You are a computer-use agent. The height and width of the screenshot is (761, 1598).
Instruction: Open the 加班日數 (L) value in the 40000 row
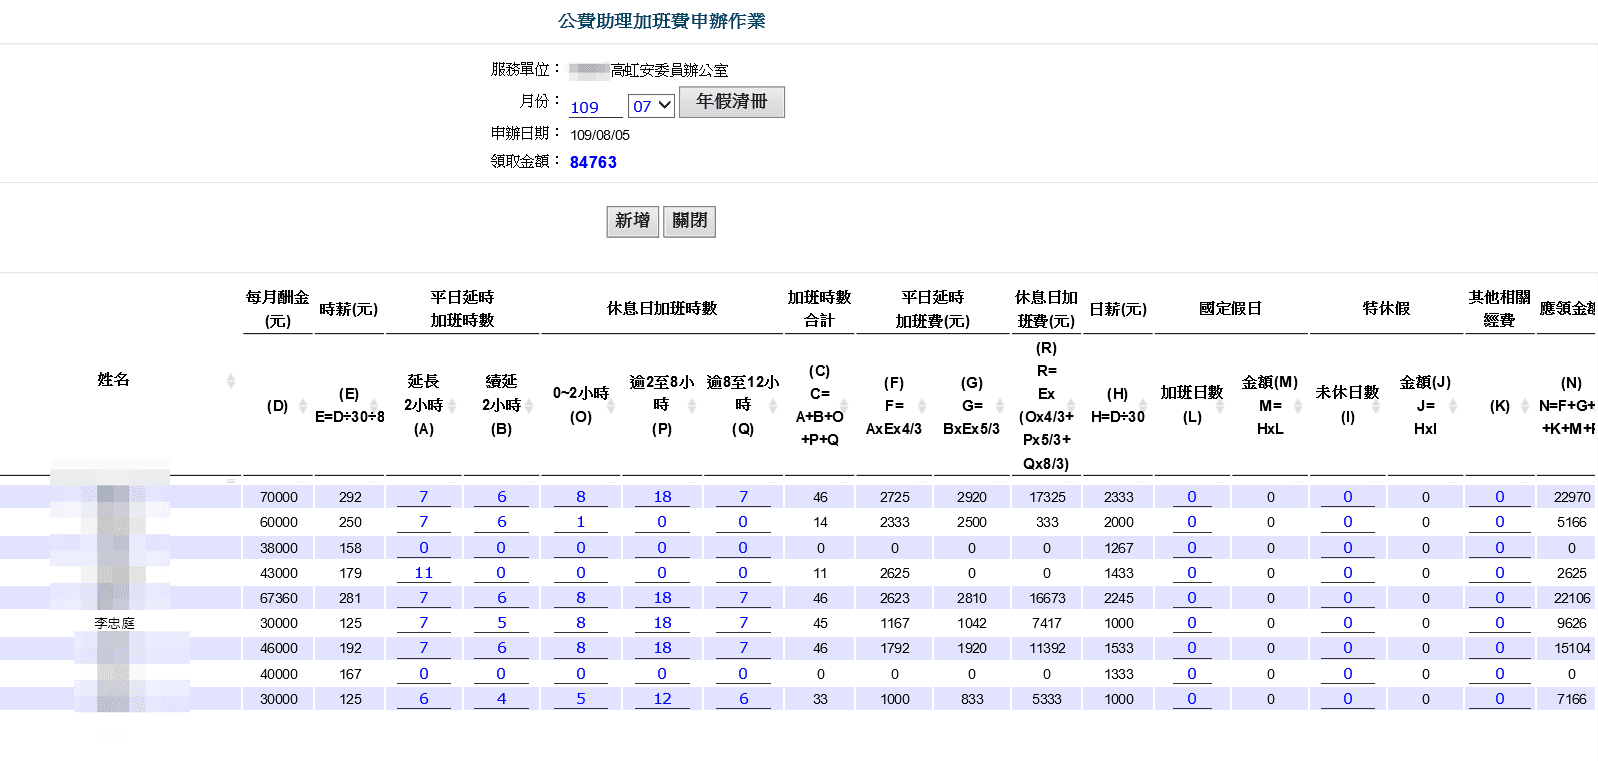[1192, 674]
